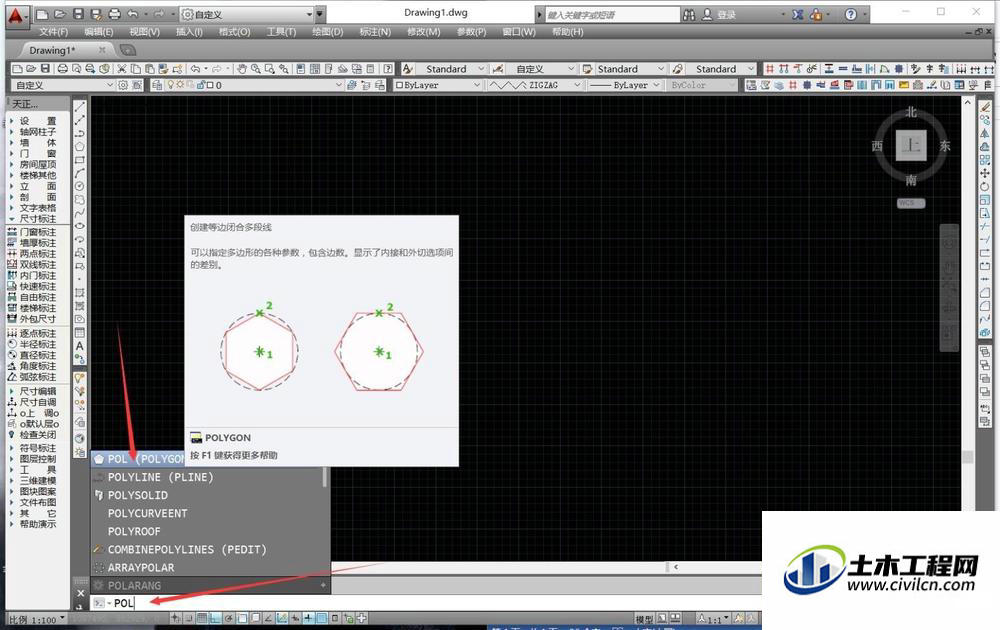Click the binoculars search icon

689,15
